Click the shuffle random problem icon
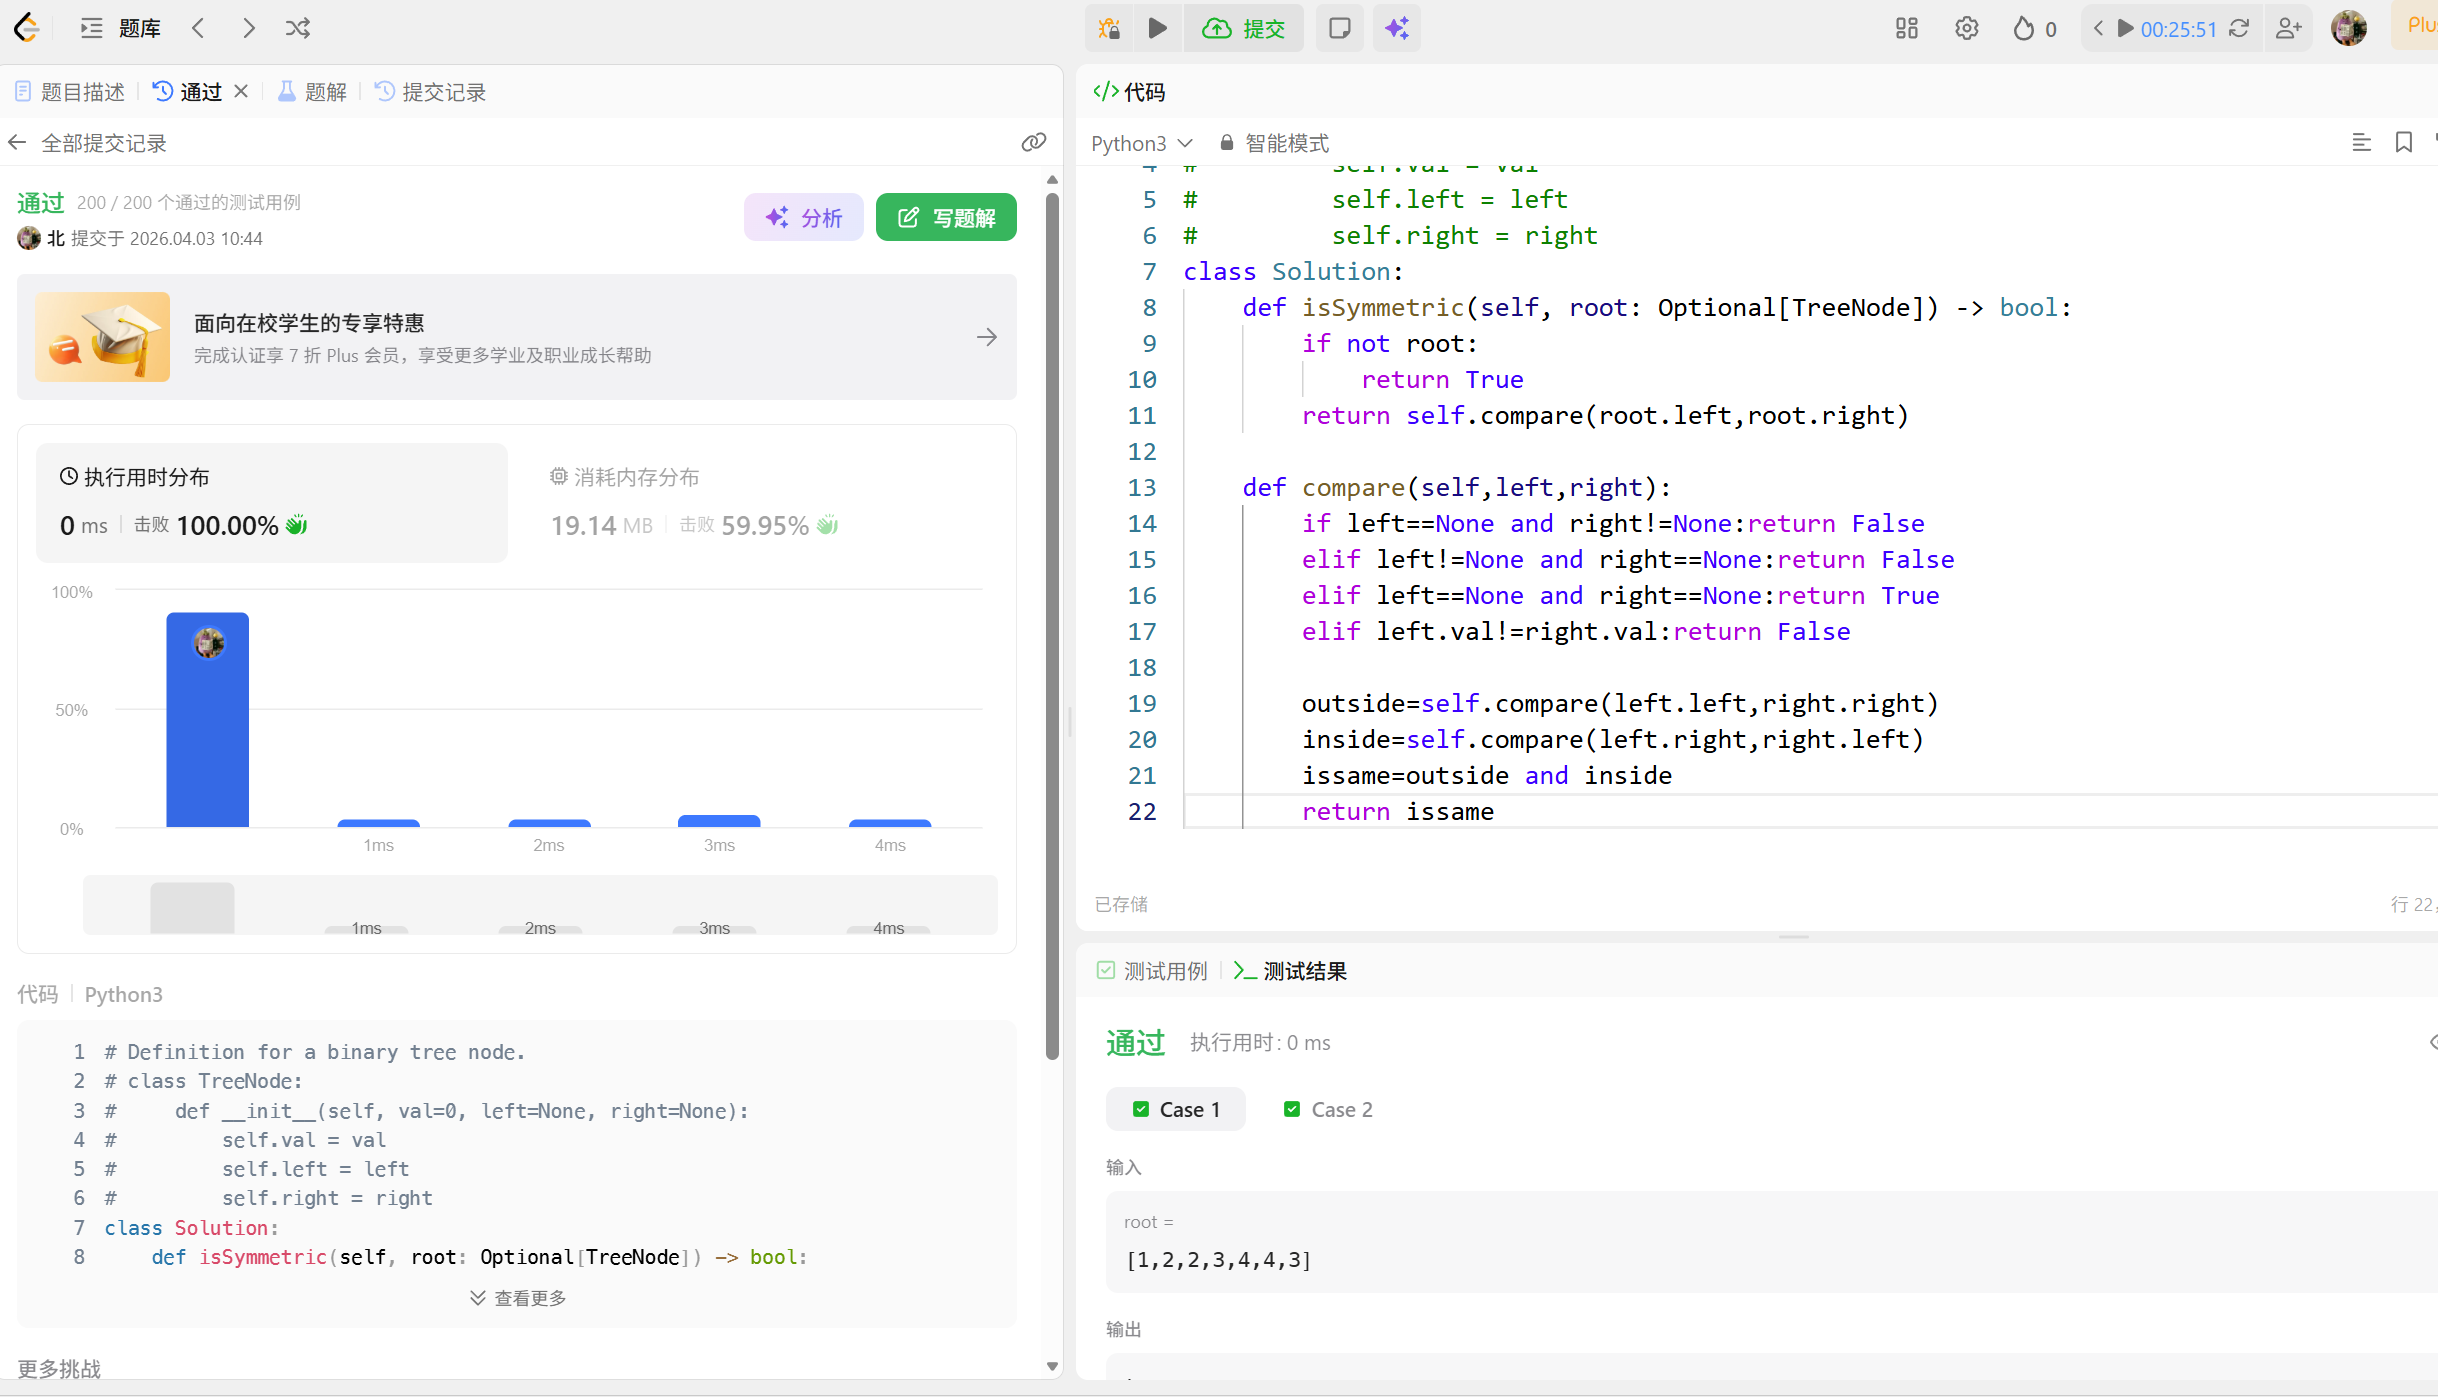This screenshot has height=1399, width=2438. click(298, 28)
